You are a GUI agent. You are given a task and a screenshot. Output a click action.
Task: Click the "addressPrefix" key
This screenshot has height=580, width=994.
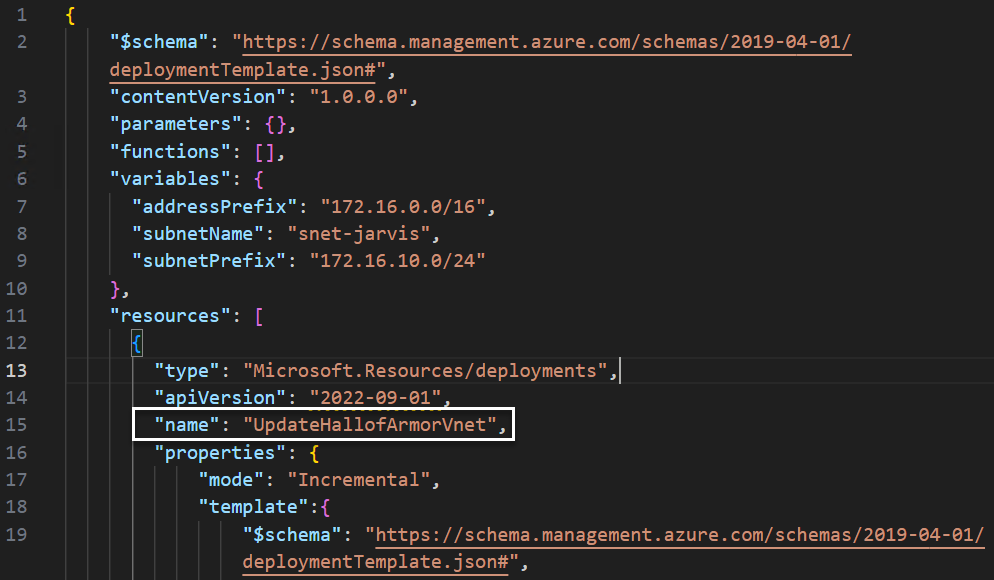coord(215,207)
